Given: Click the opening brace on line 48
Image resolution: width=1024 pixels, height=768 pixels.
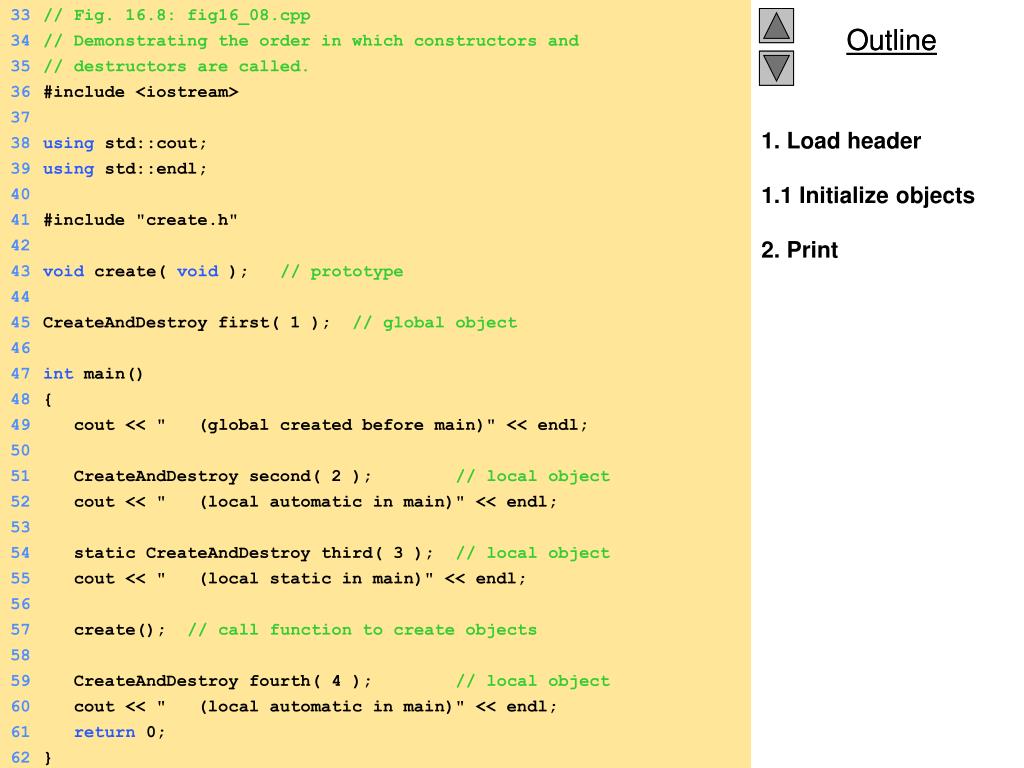Looking at the screenshot, I should pyautogui.click(x=48, y=400).
